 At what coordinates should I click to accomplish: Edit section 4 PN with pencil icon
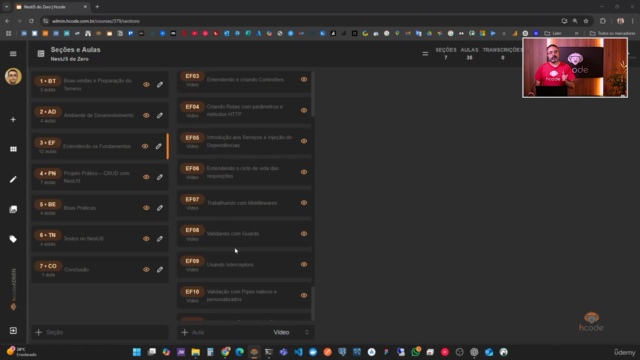click(160, 177)
